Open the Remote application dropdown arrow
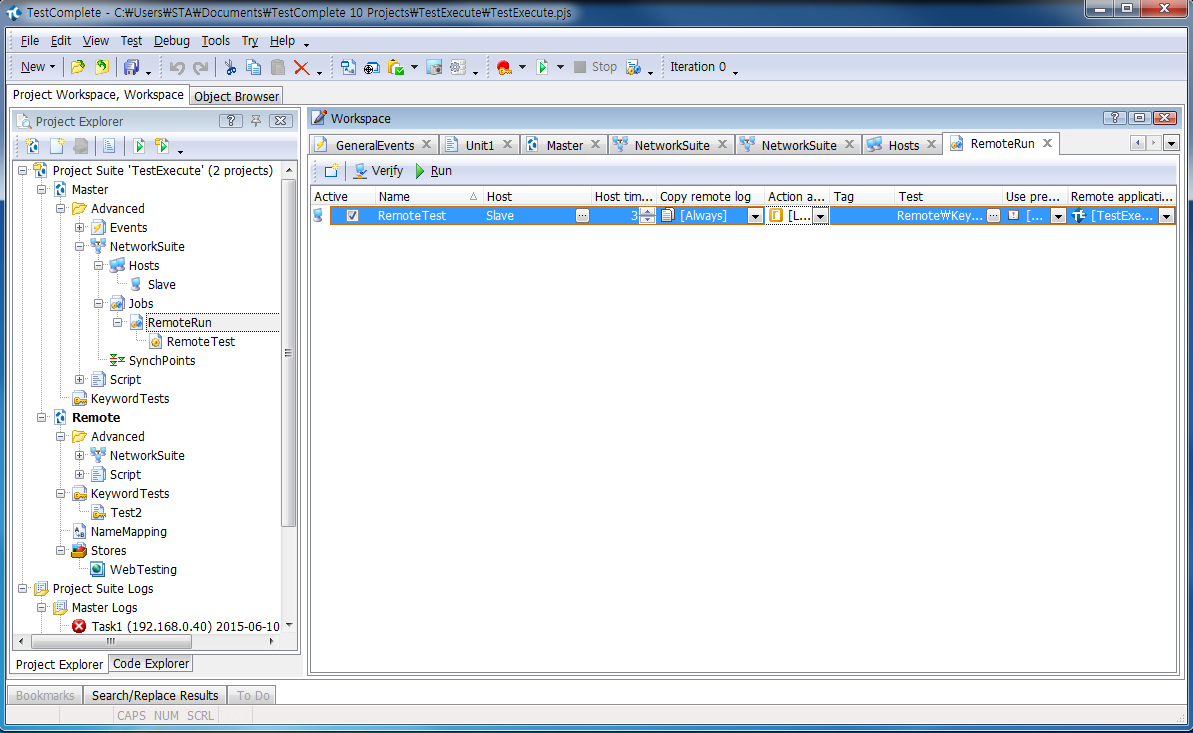Image resolution: width=1193 pixels, height=733 pixels. [1166, 216]
